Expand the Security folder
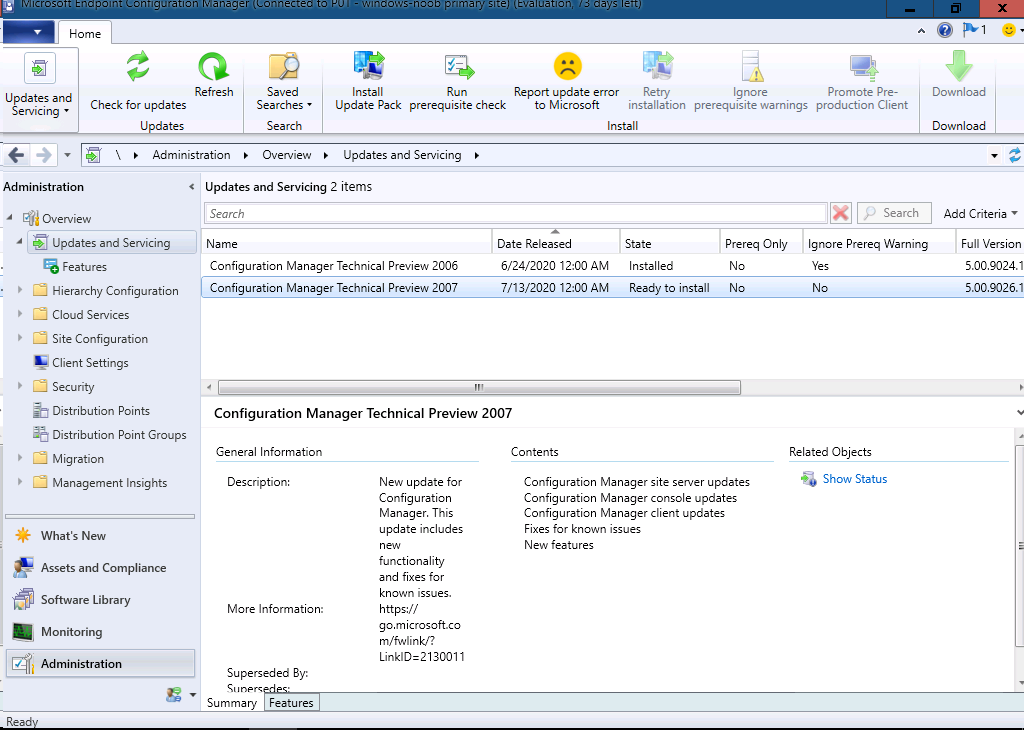The height and width of the screenshot is (730, 1024). (x=20, y=385)
